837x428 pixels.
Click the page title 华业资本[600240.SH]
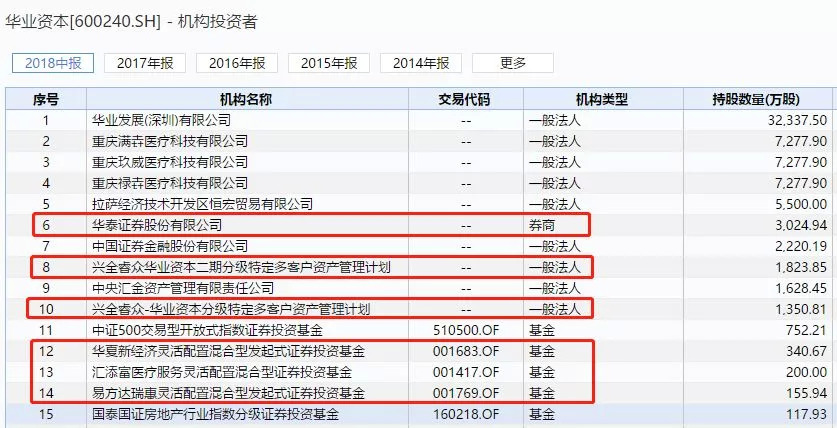pyautogui.click(x=83, y=22)
